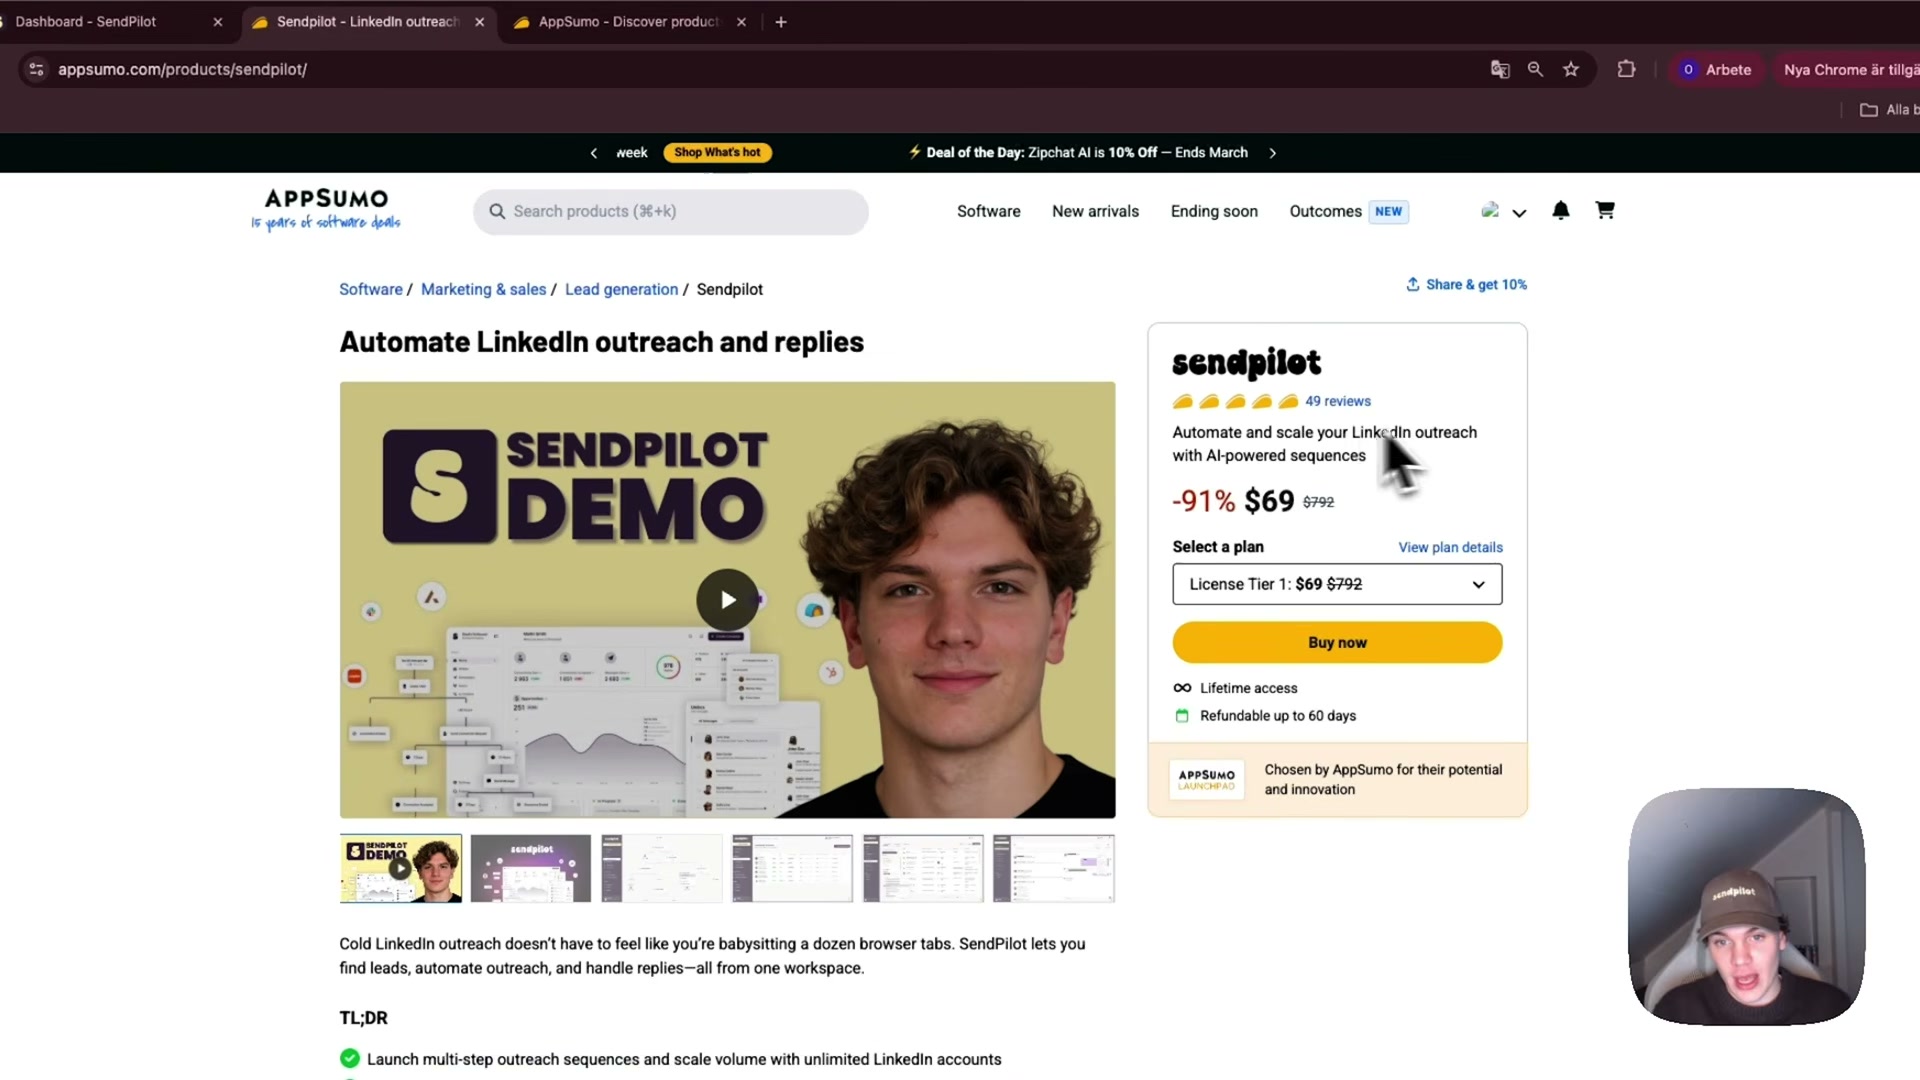Viewport: 1920px width, 1080px height.
Task: Play the Sendpilot demo video
Action: tap(727, 599)
